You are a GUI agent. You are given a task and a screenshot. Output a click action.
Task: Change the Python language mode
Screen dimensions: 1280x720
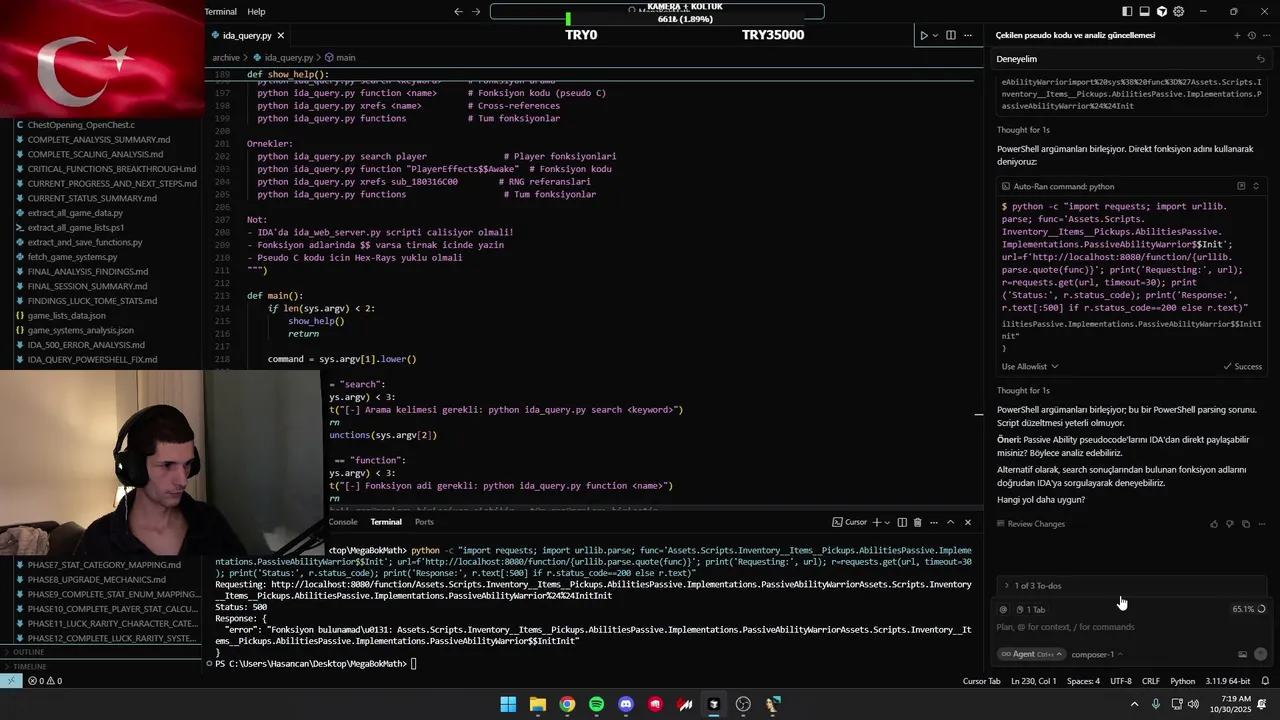[1182, 681]
